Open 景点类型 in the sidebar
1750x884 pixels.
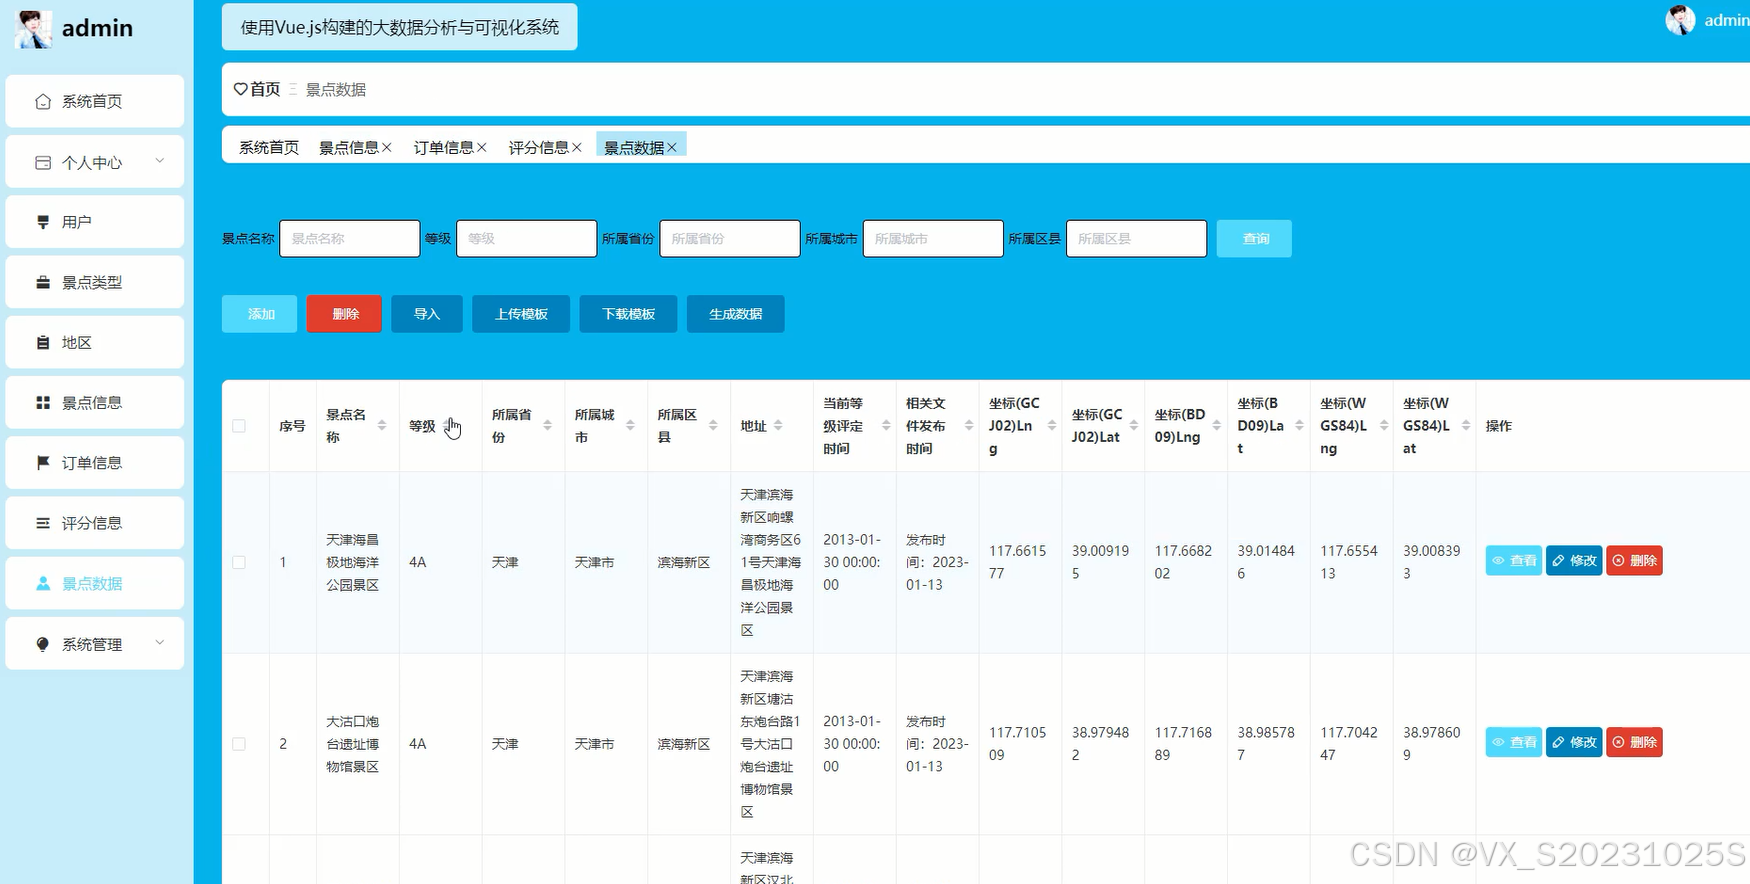click(95, 282)
